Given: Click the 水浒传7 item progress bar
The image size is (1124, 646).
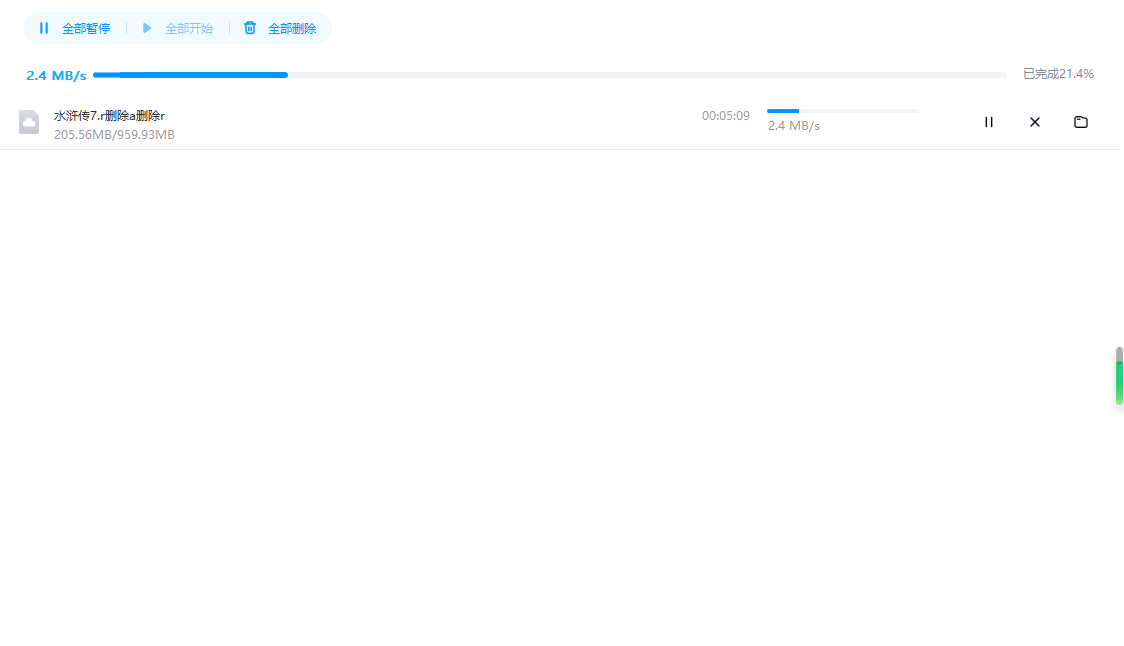Looking at the screenshot, I should coord(842,111).
